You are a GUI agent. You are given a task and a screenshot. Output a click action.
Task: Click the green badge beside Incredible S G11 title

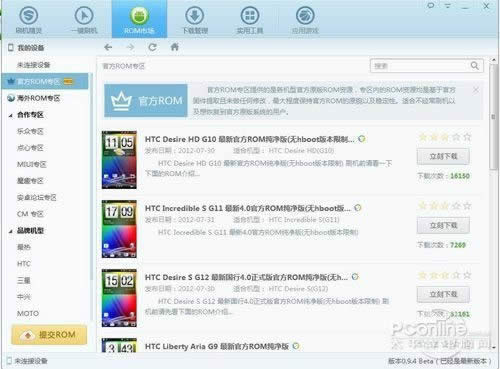click(x=358, y=208)
